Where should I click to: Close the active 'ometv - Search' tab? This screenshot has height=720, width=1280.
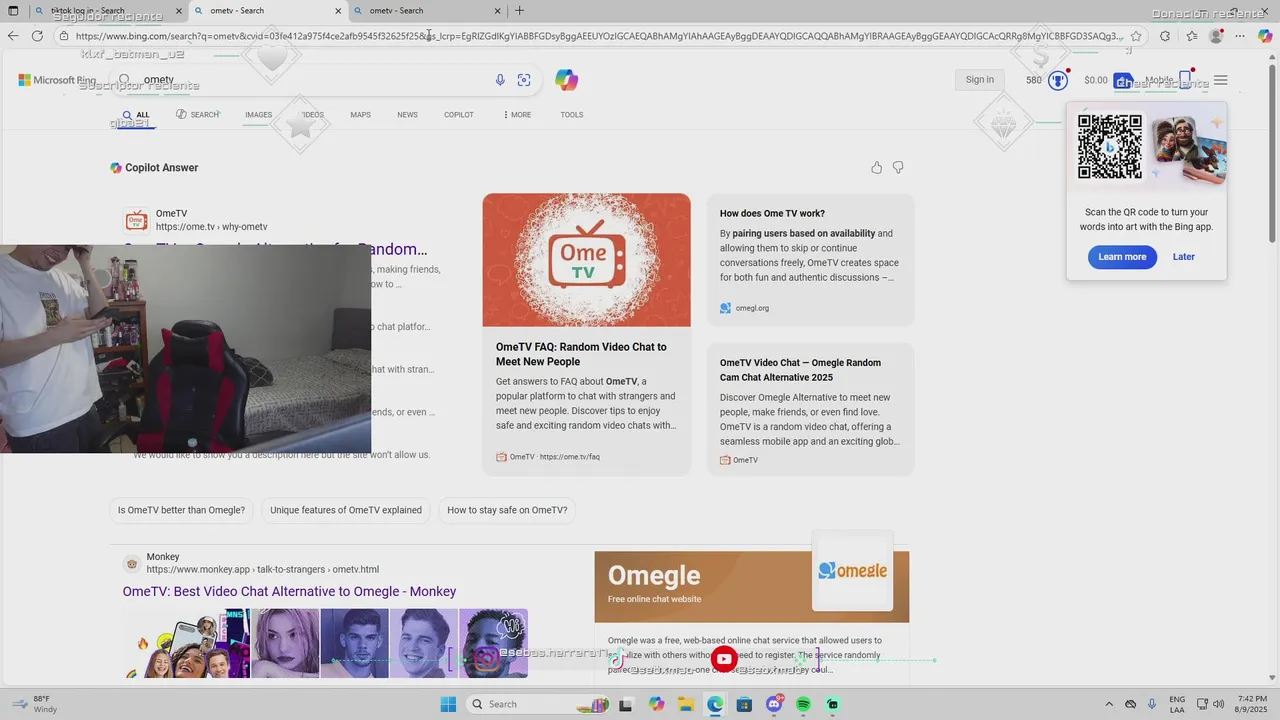pyautogui.click(x=339, y=11)
